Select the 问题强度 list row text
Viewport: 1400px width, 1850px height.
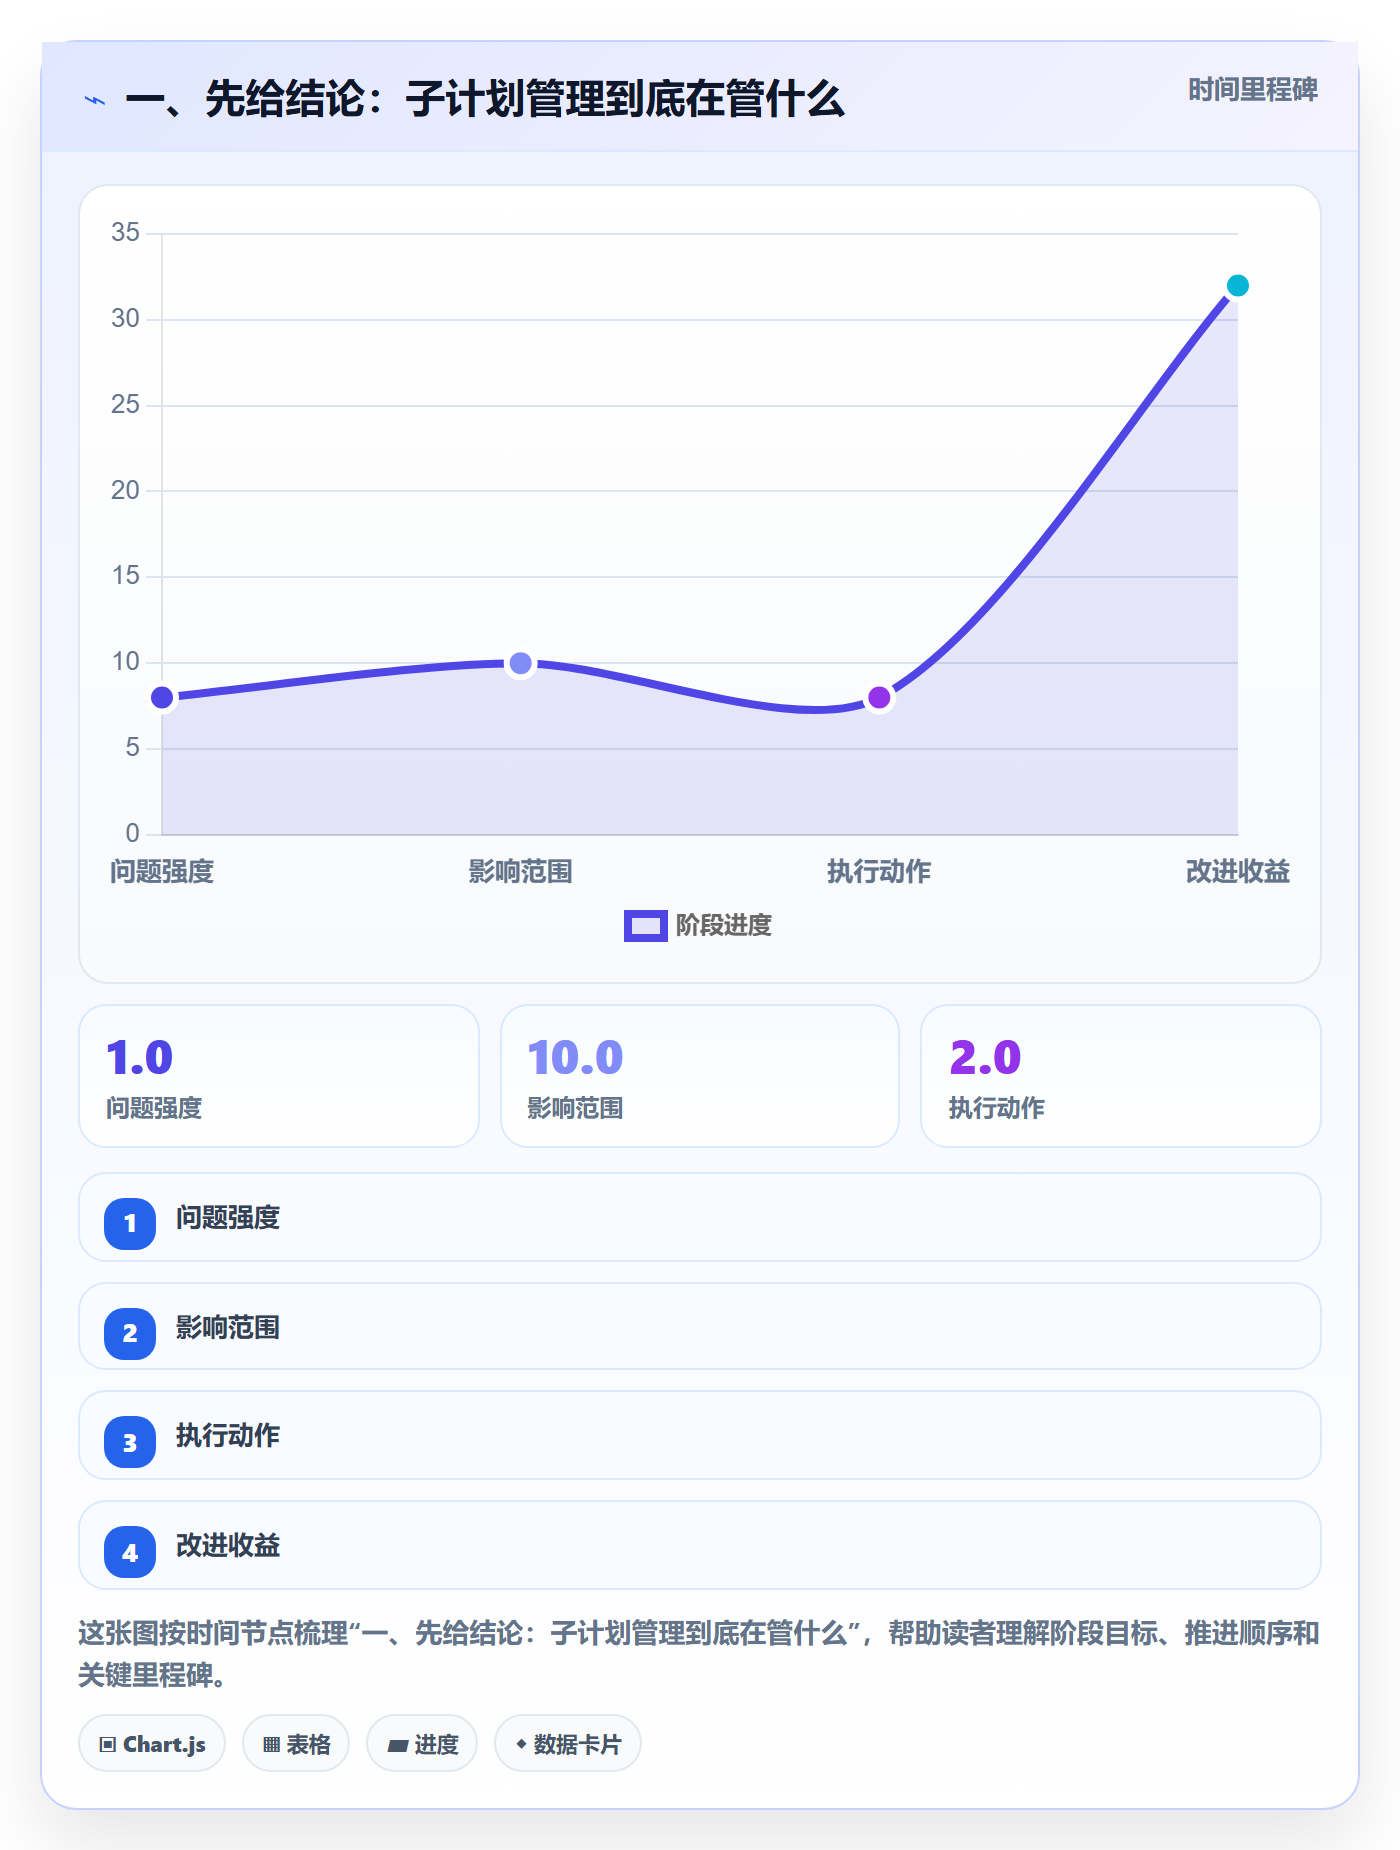click(x=228, y=1218)
